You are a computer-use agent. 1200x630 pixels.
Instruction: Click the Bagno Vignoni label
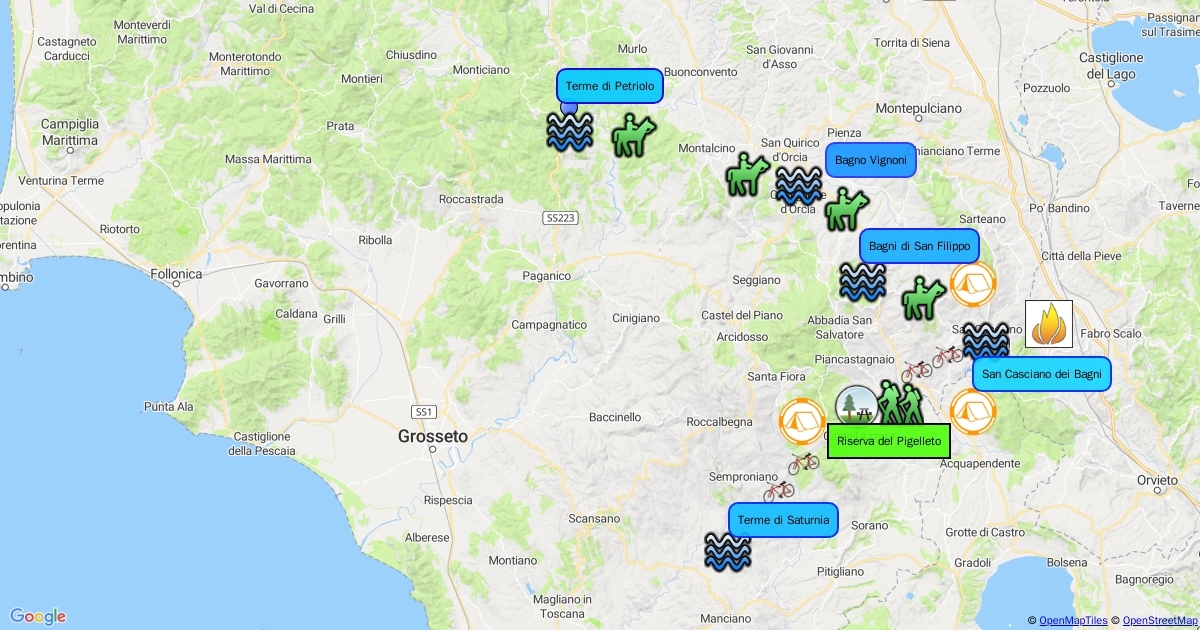[x=871, y=160]
